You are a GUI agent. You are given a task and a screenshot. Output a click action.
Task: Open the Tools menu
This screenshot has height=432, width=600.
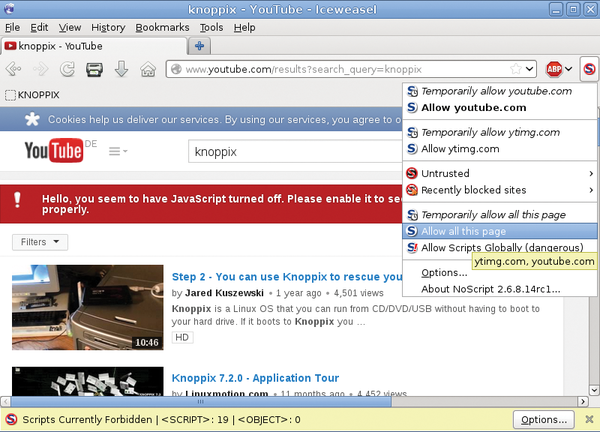(211, 28)
